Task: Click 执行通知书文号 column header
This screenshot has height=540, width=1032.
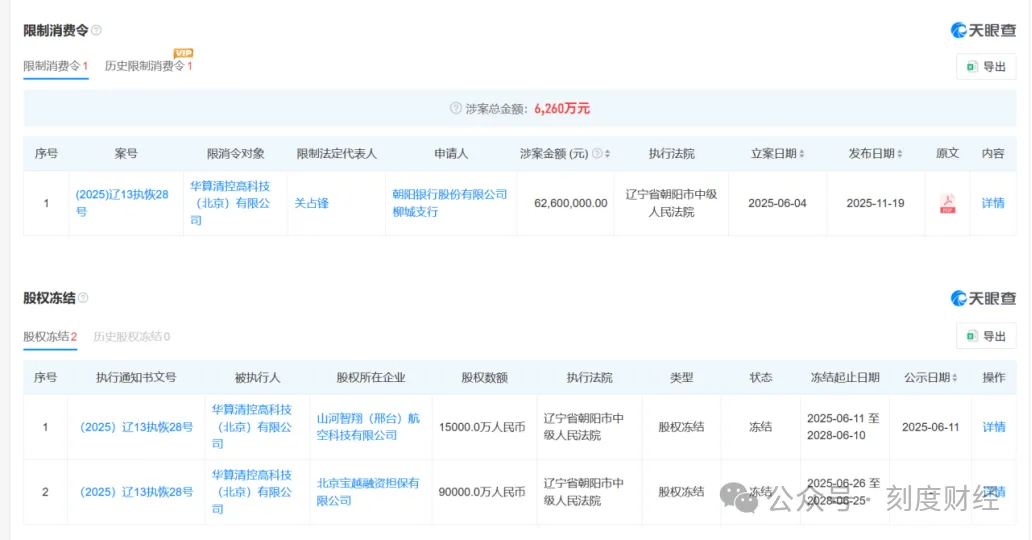Action: [x=136, y=377]
